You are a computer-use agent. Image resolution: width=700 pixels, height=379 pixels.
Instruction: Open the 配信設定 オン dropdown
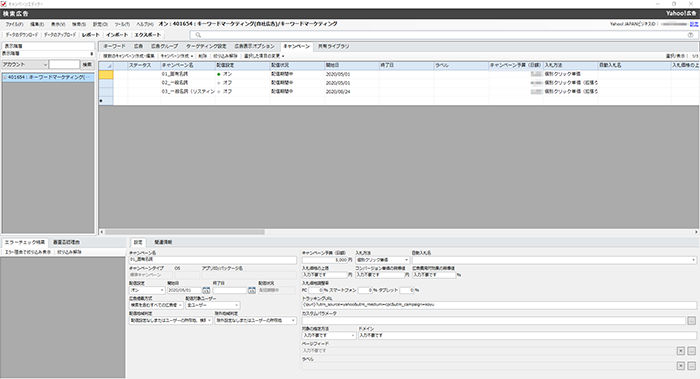(x=147, y=291)
